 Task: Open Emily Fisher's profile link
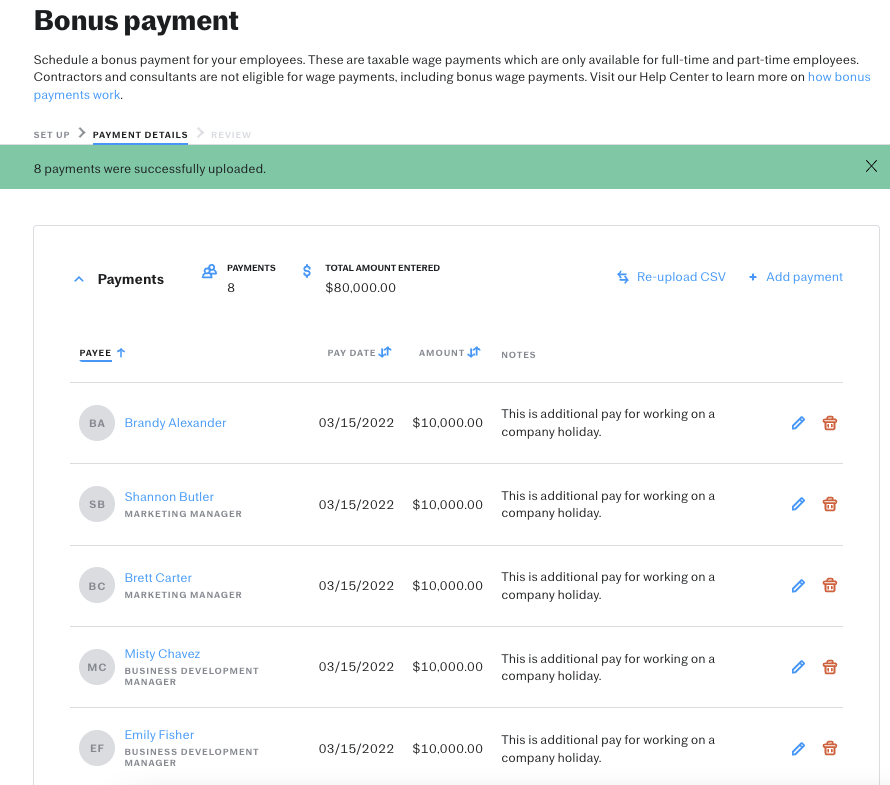pyautogui.click(x=159, y=735)
